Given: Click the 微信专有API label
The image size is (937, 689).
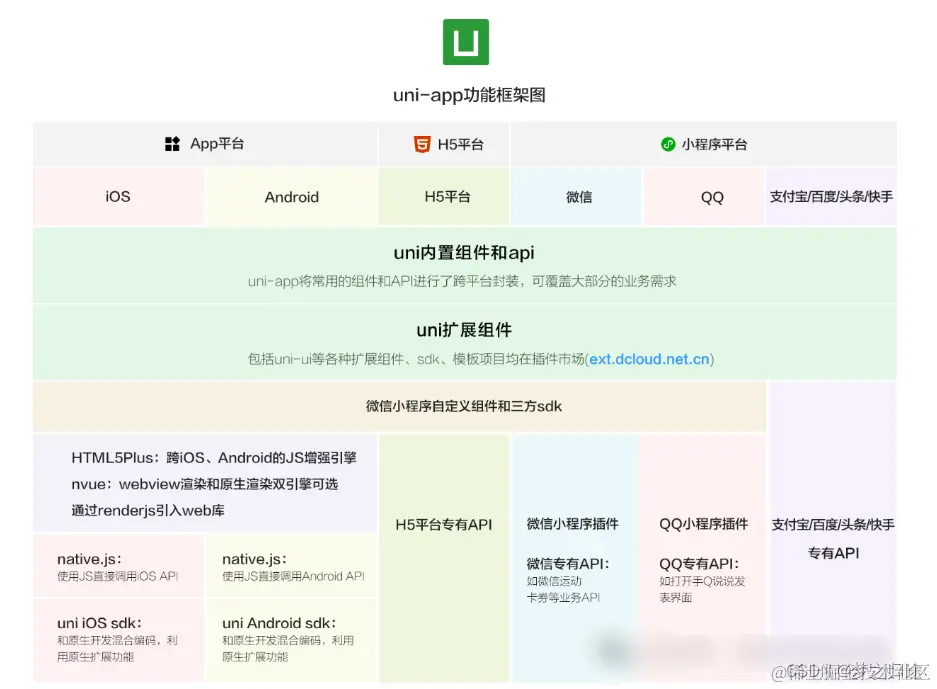Looking at the screenshot, I should (x=567, y=564).
